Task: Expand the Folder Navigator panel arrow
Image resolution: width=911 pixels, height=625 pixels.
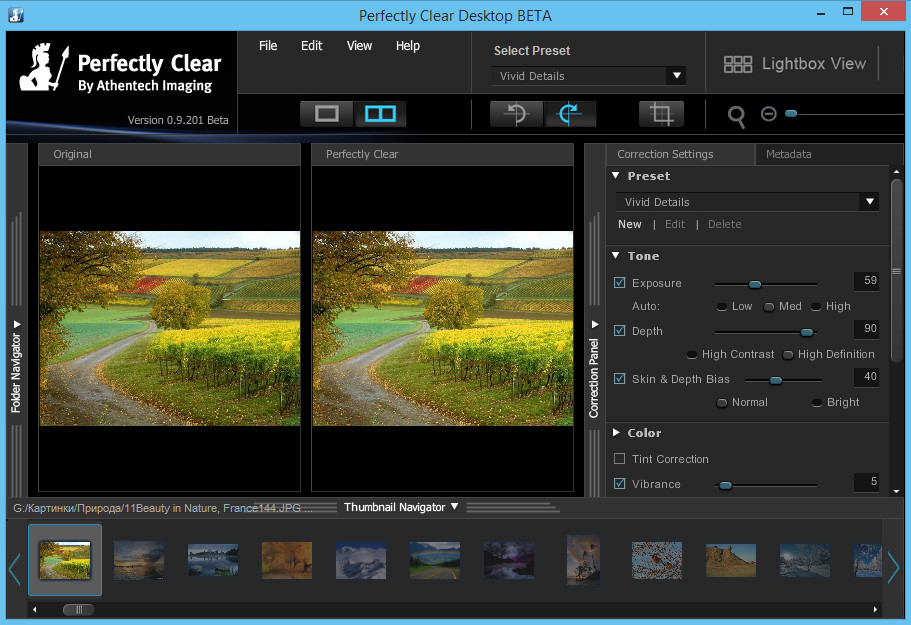Action: [17, 324]
